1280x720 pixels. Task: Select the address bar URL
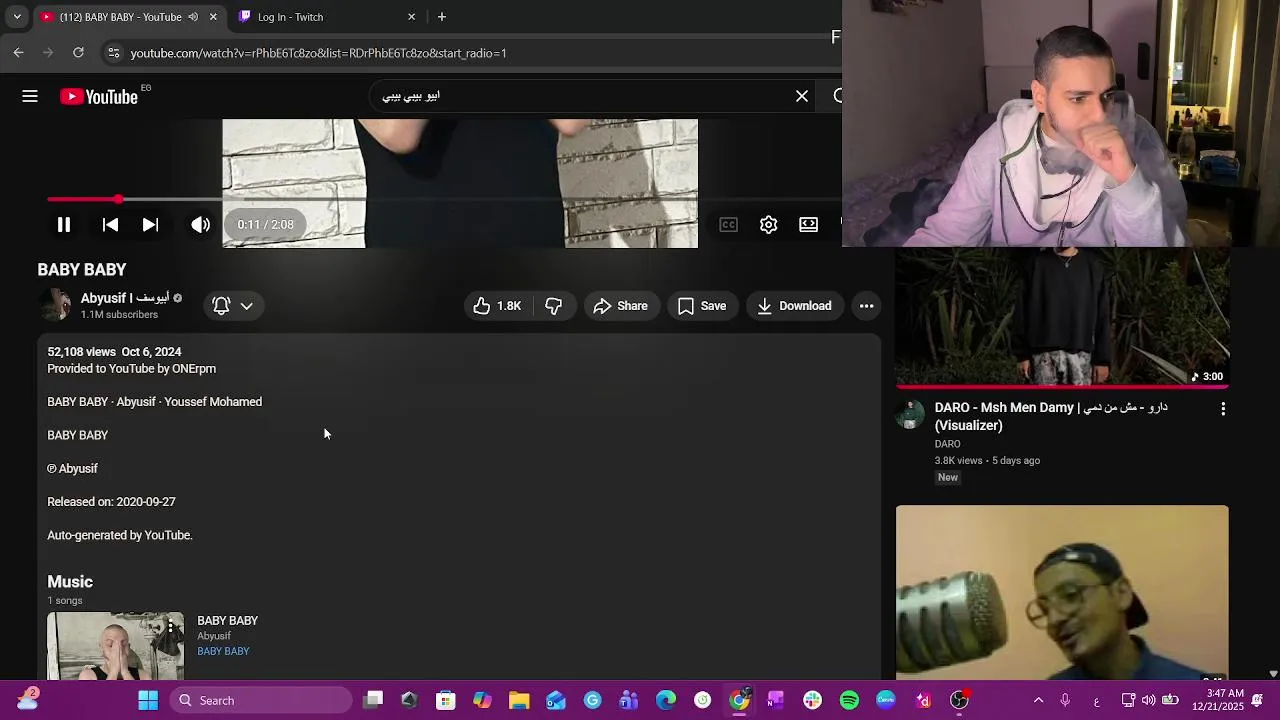318,53
